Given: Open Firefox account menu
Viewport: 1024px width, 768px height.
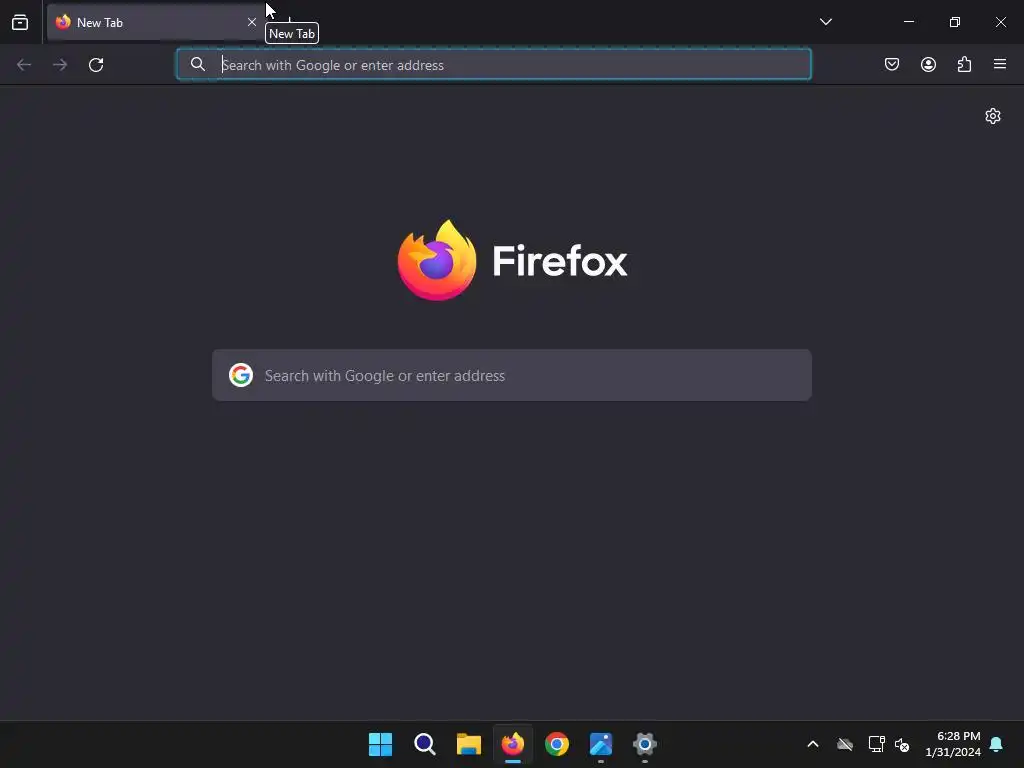Looking at the screenshot, I should [928, 64].
